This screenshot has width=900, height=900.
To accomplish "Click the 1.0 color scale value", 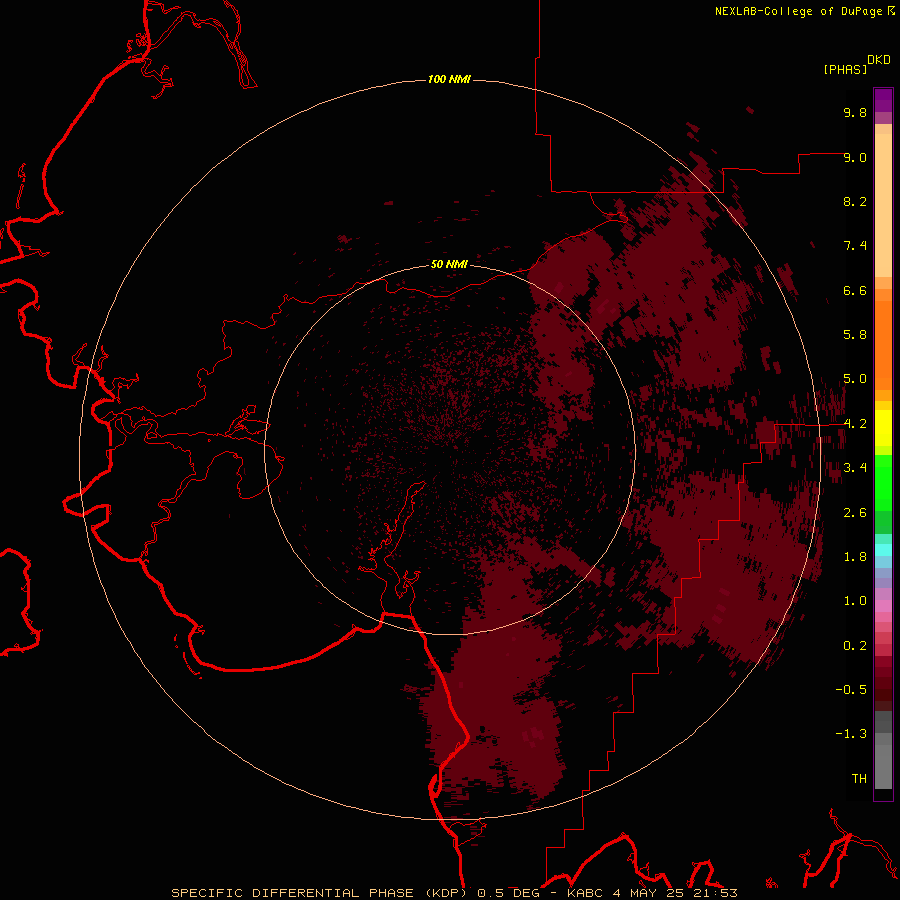I will [x=855, y=601].
